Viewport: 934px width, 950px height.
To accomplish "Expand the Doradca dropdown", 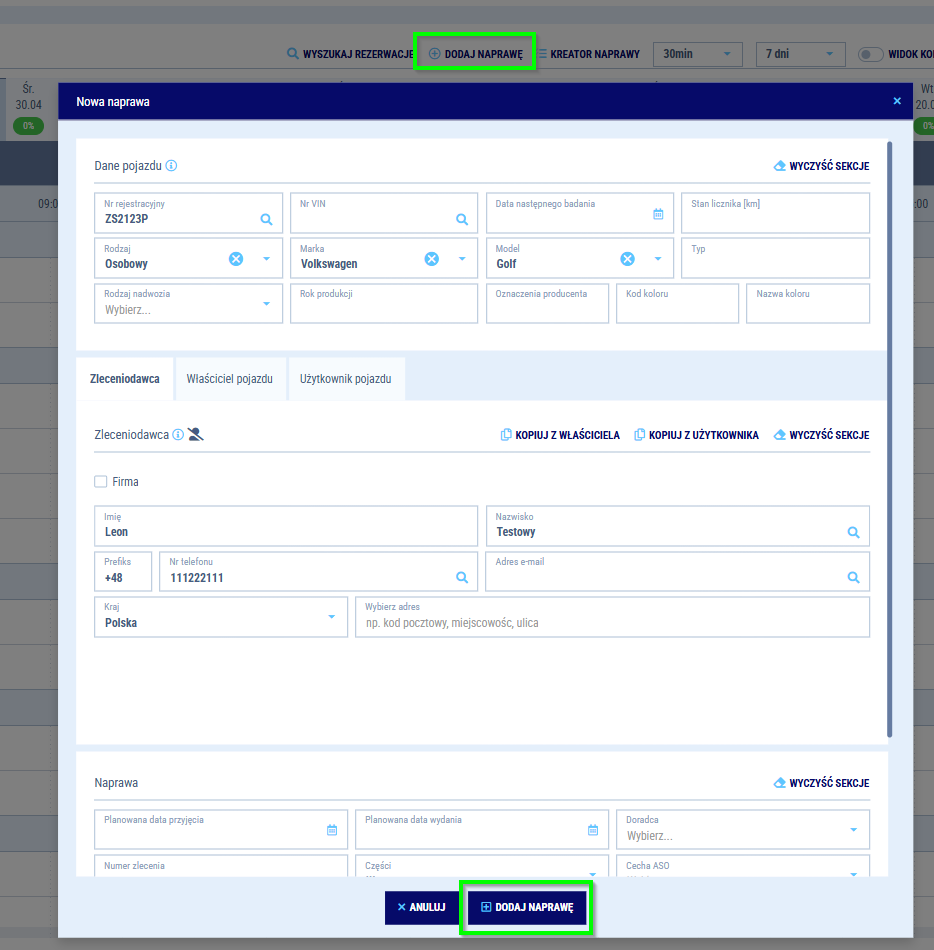I will (x=853, y=830).
